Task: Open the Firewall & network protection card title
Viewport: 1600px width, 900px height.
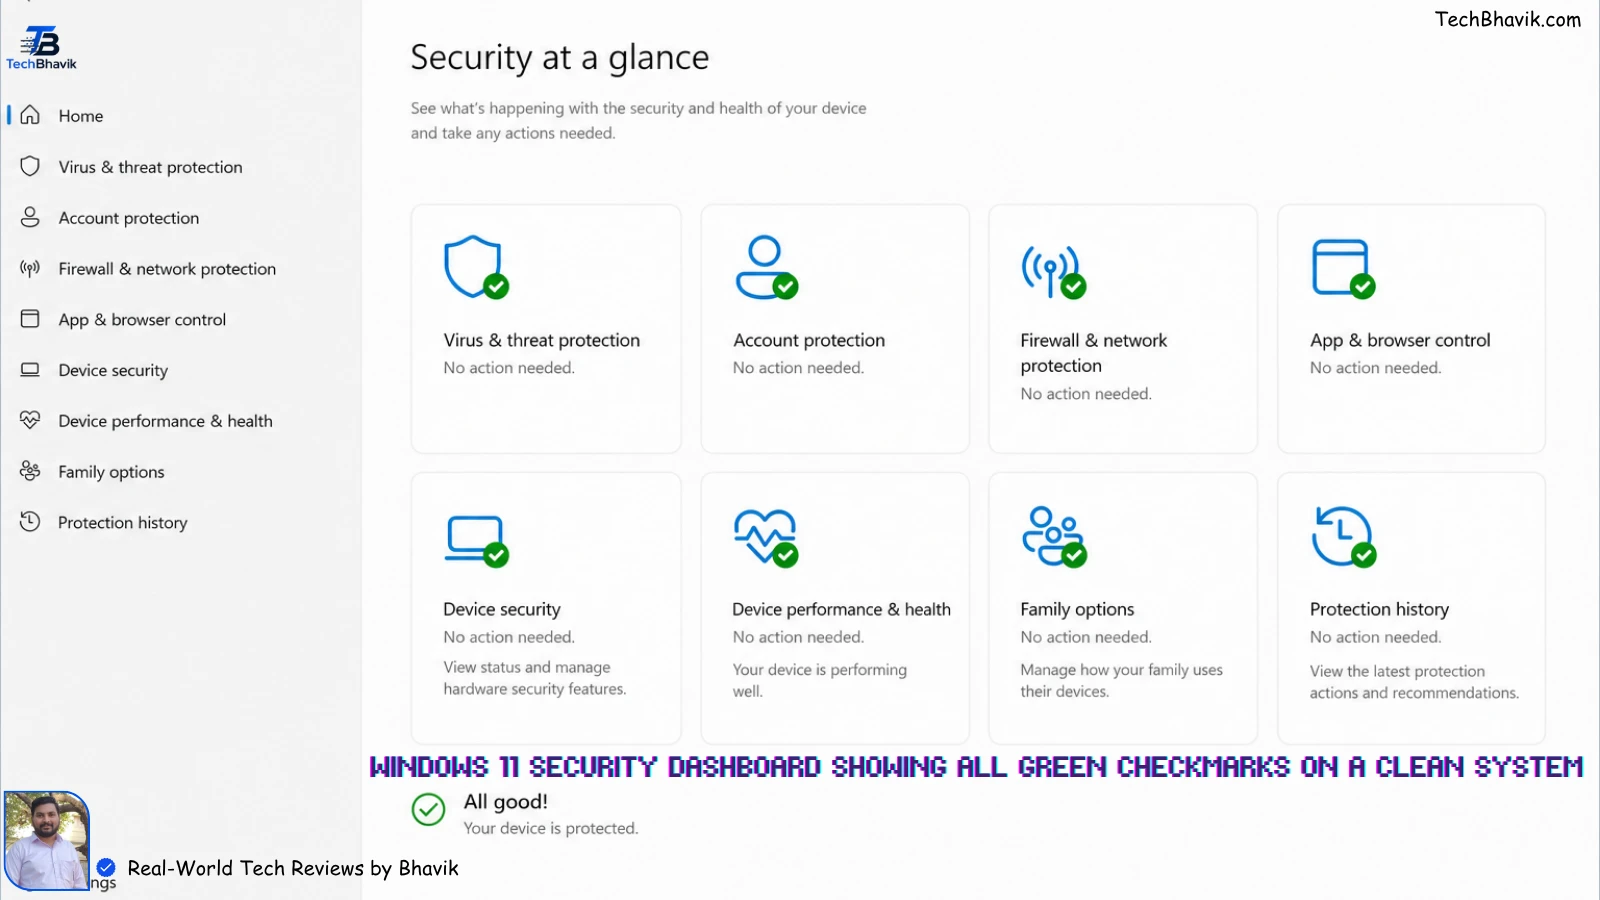Action: (1093, 353)
